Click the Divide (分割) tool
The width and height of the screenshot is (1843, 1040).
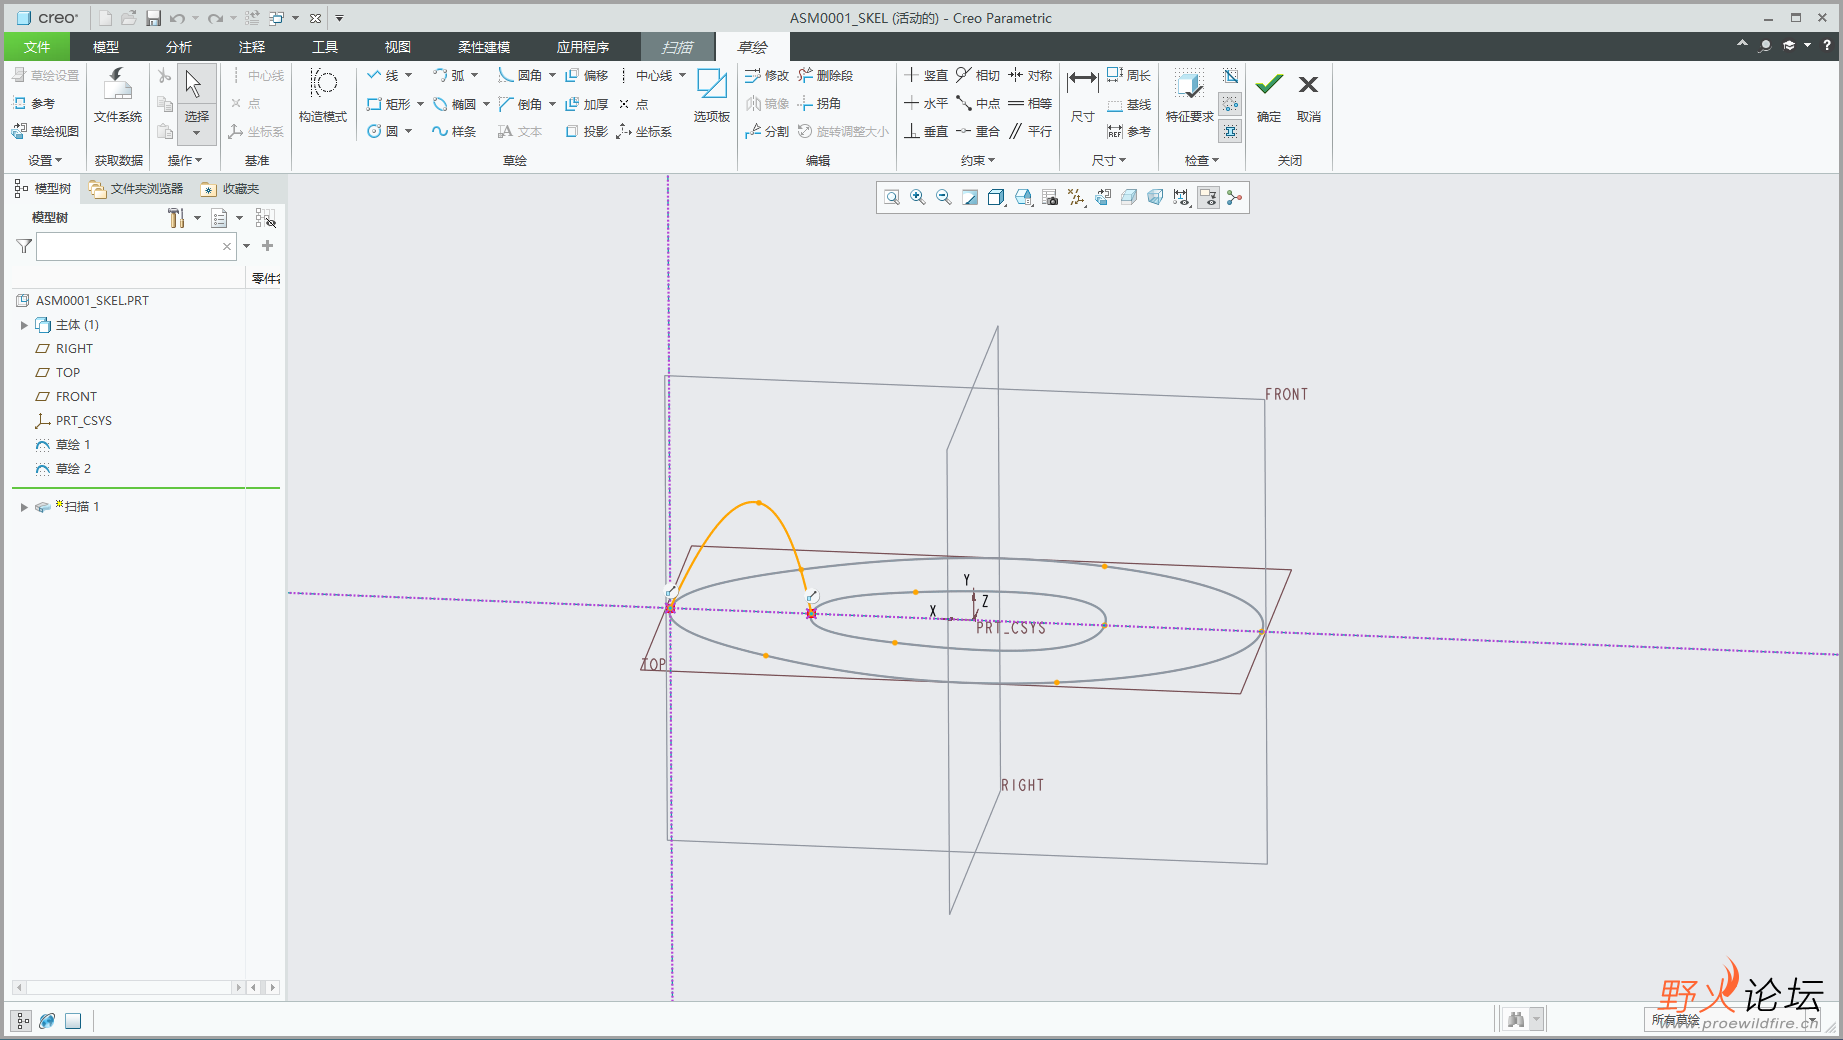click(767, 131)
